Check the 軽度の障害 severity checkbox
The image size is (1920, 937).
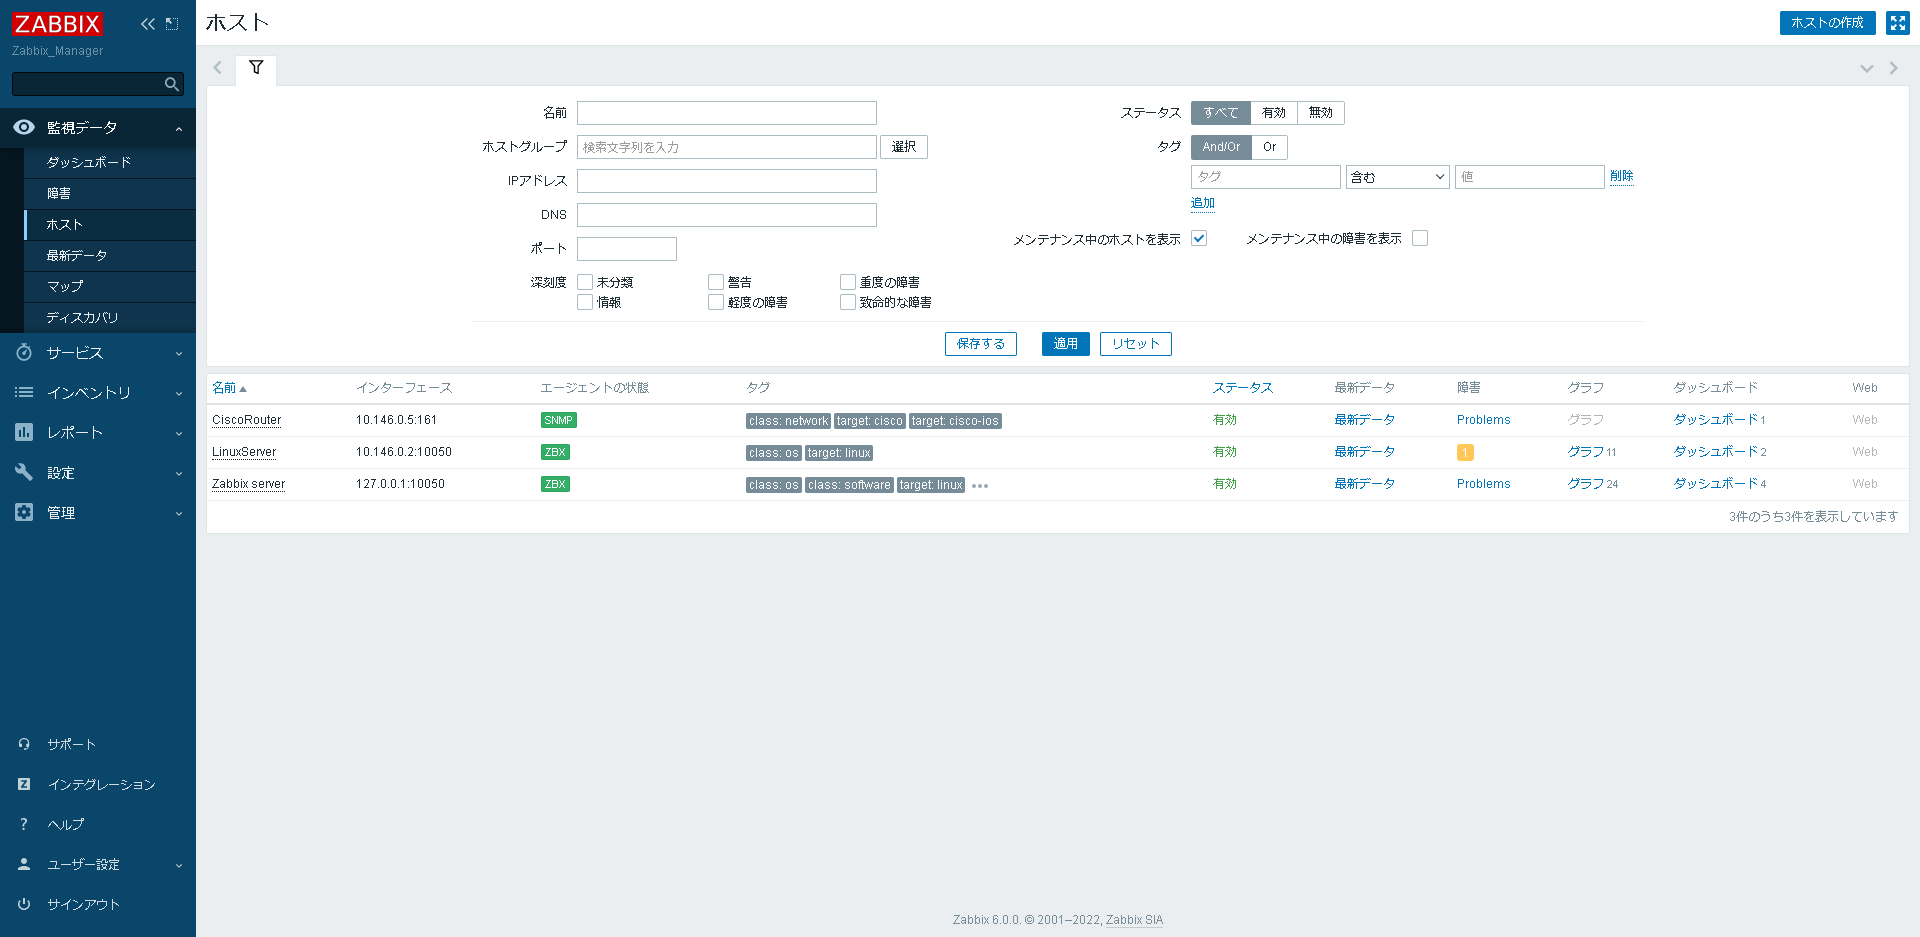pos(716,302)
